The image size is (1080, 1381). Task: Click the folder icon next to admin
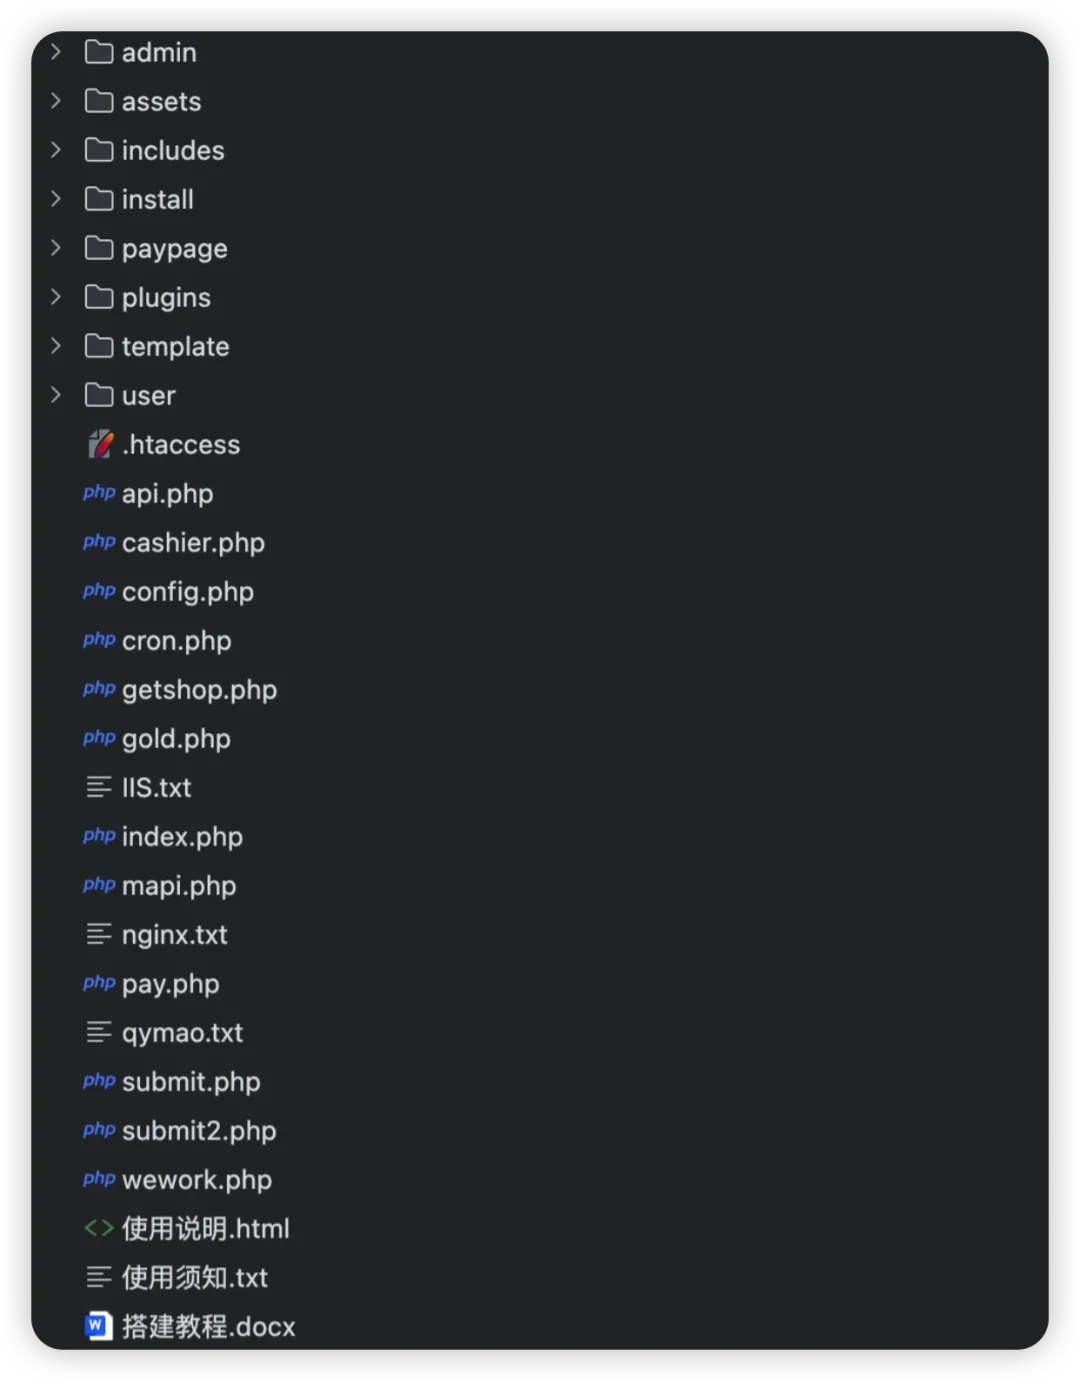coord(99,52)
